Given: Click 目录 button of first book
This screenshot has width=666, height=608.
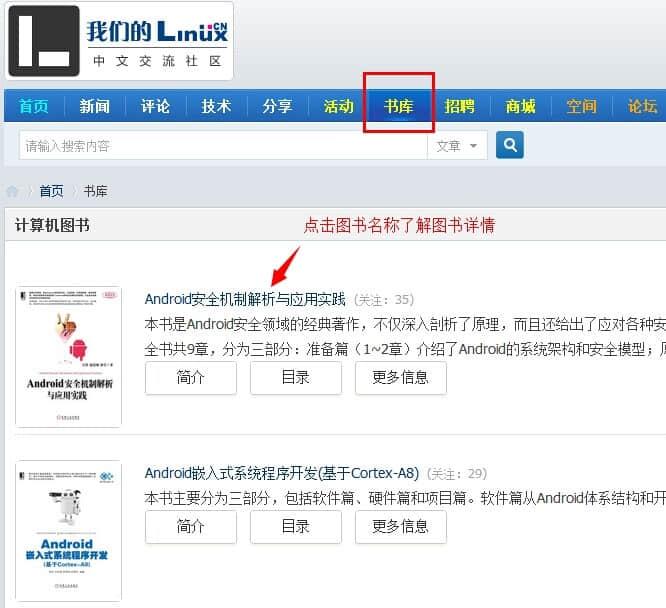Looking at the screenshot, I should click(x=296, y=378).
